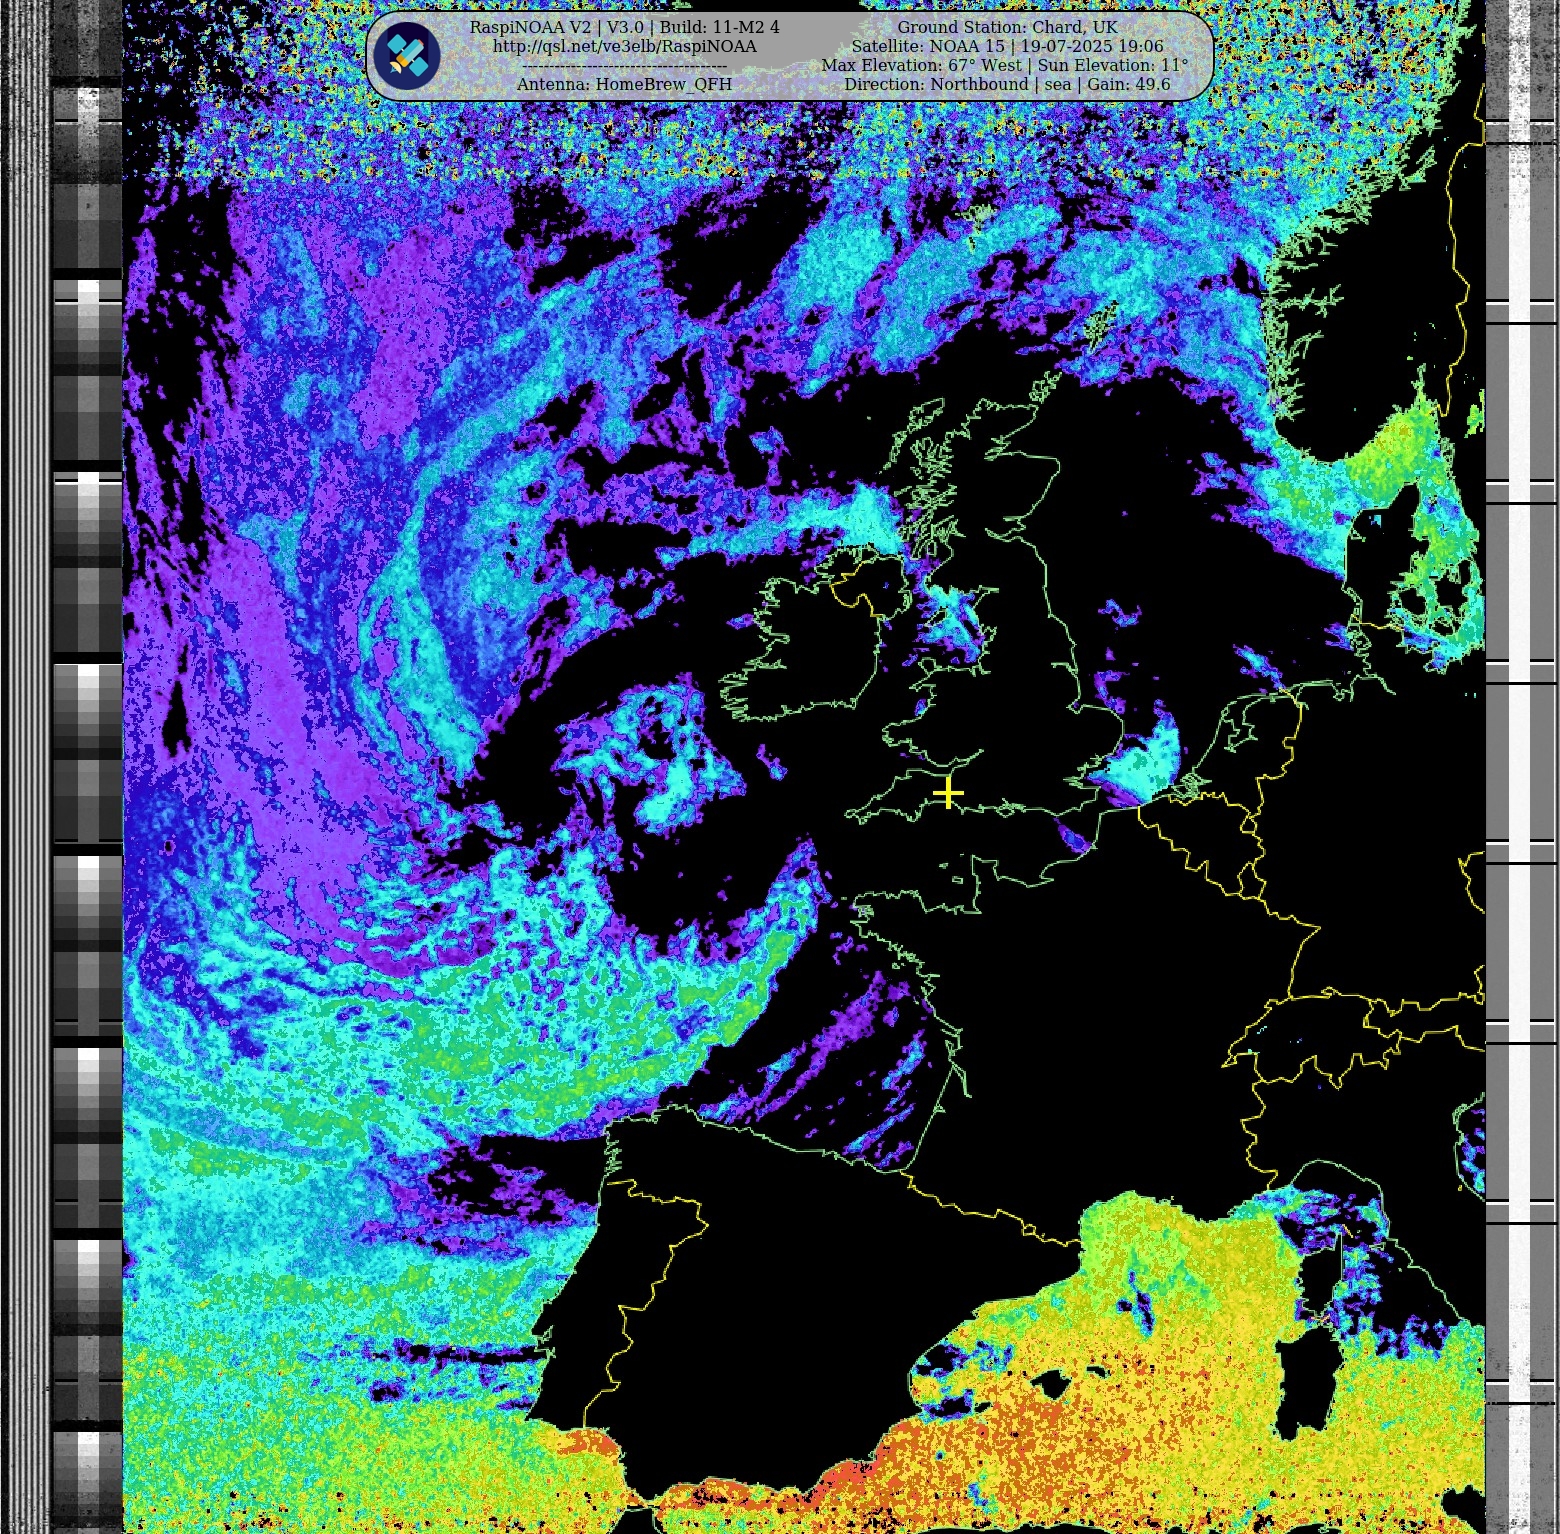
Task: Select the 'RaspiNOAA V2' title text
Action: (x=530, y=28)
